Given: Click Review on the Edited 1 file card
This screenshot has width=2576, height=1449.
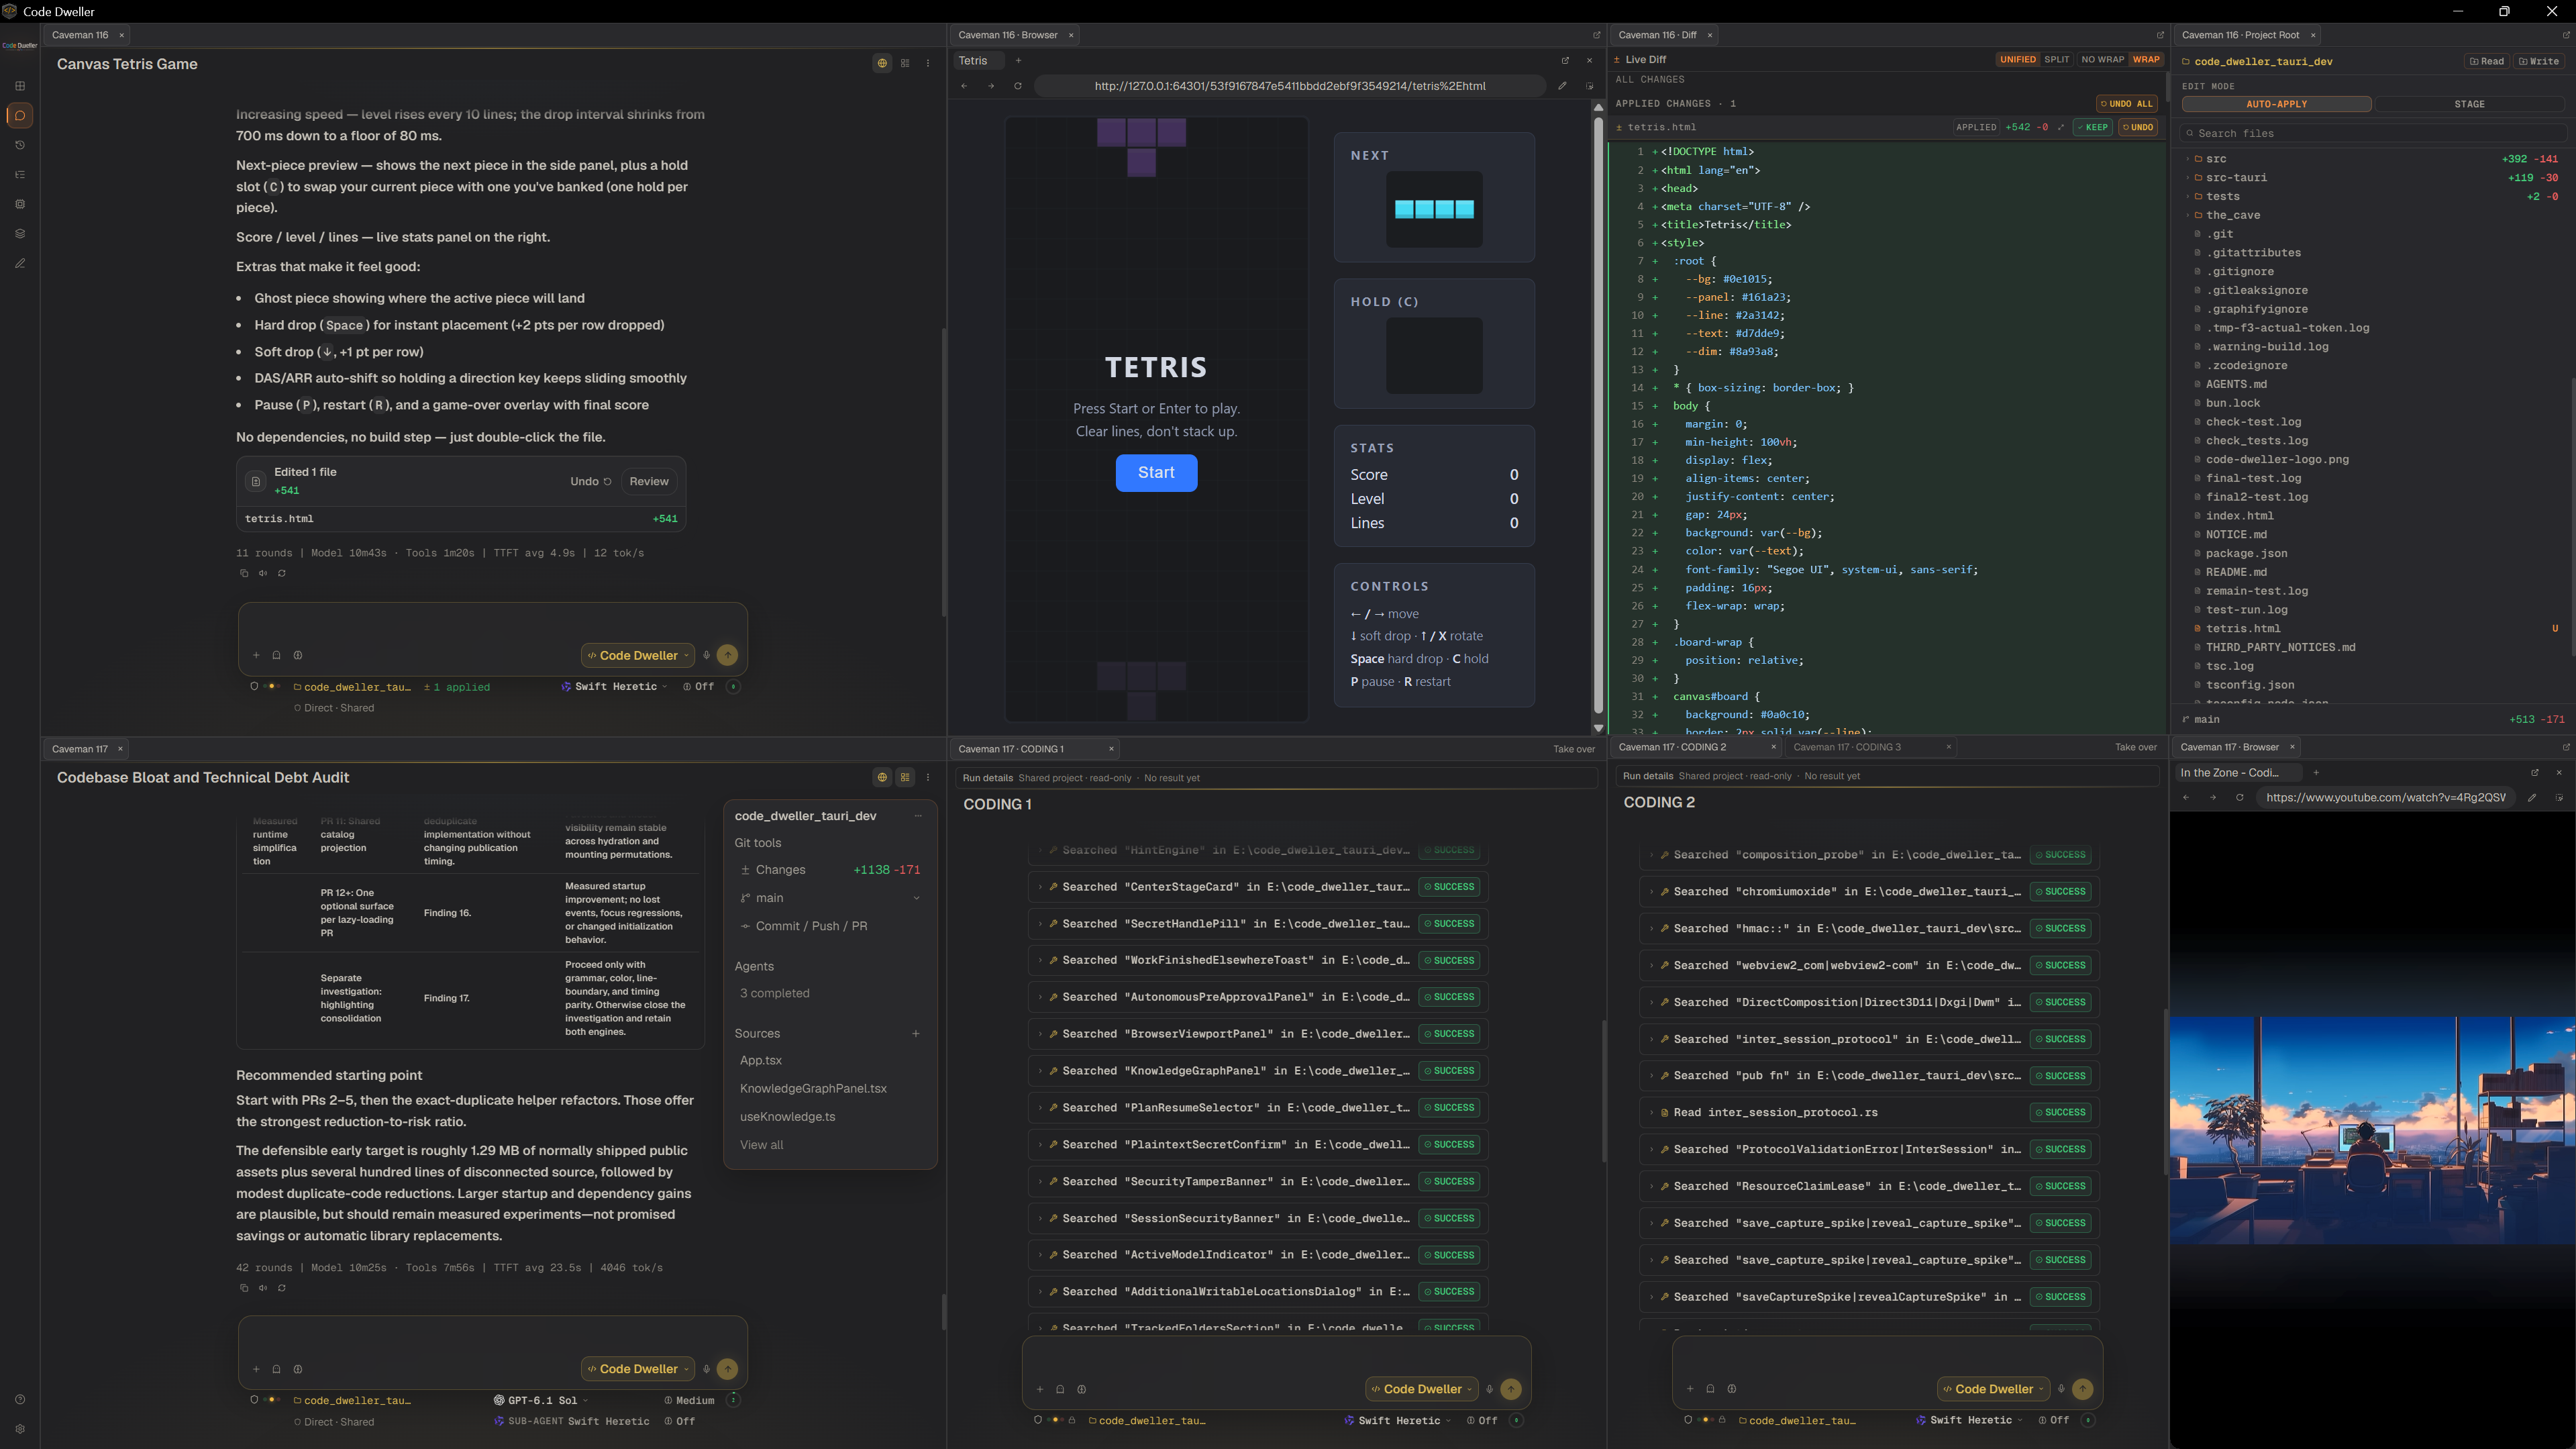Looking at the screenshot, I should coord(649,482).
